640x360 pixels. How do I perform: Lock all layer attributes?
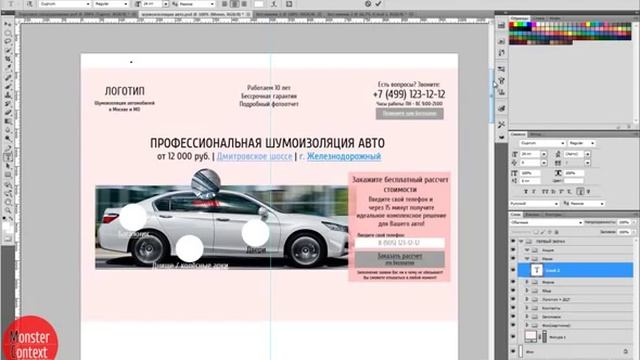tap(556, 232)
